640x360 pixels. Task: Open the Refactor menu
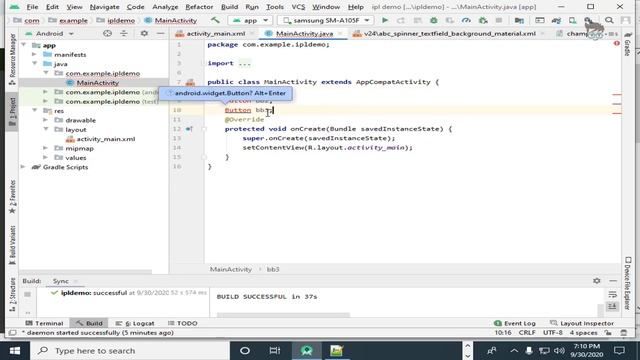199,7
